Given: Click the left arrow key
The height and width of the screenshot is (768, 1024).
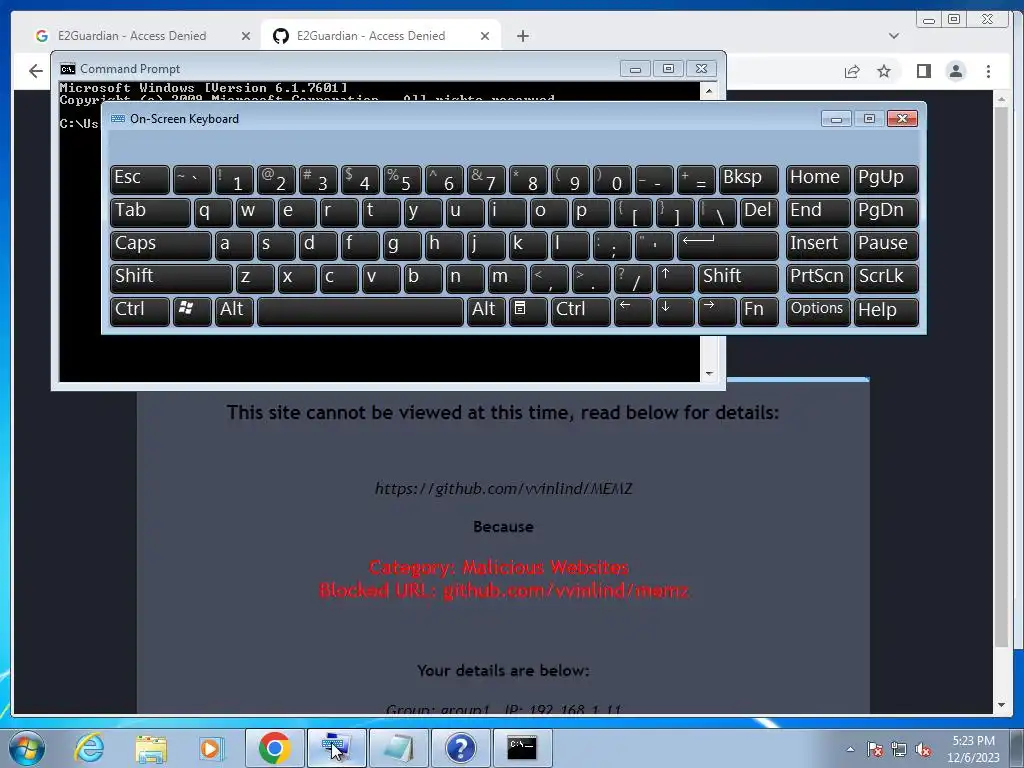Looking at the screenshot, I should tap(633, 311).
